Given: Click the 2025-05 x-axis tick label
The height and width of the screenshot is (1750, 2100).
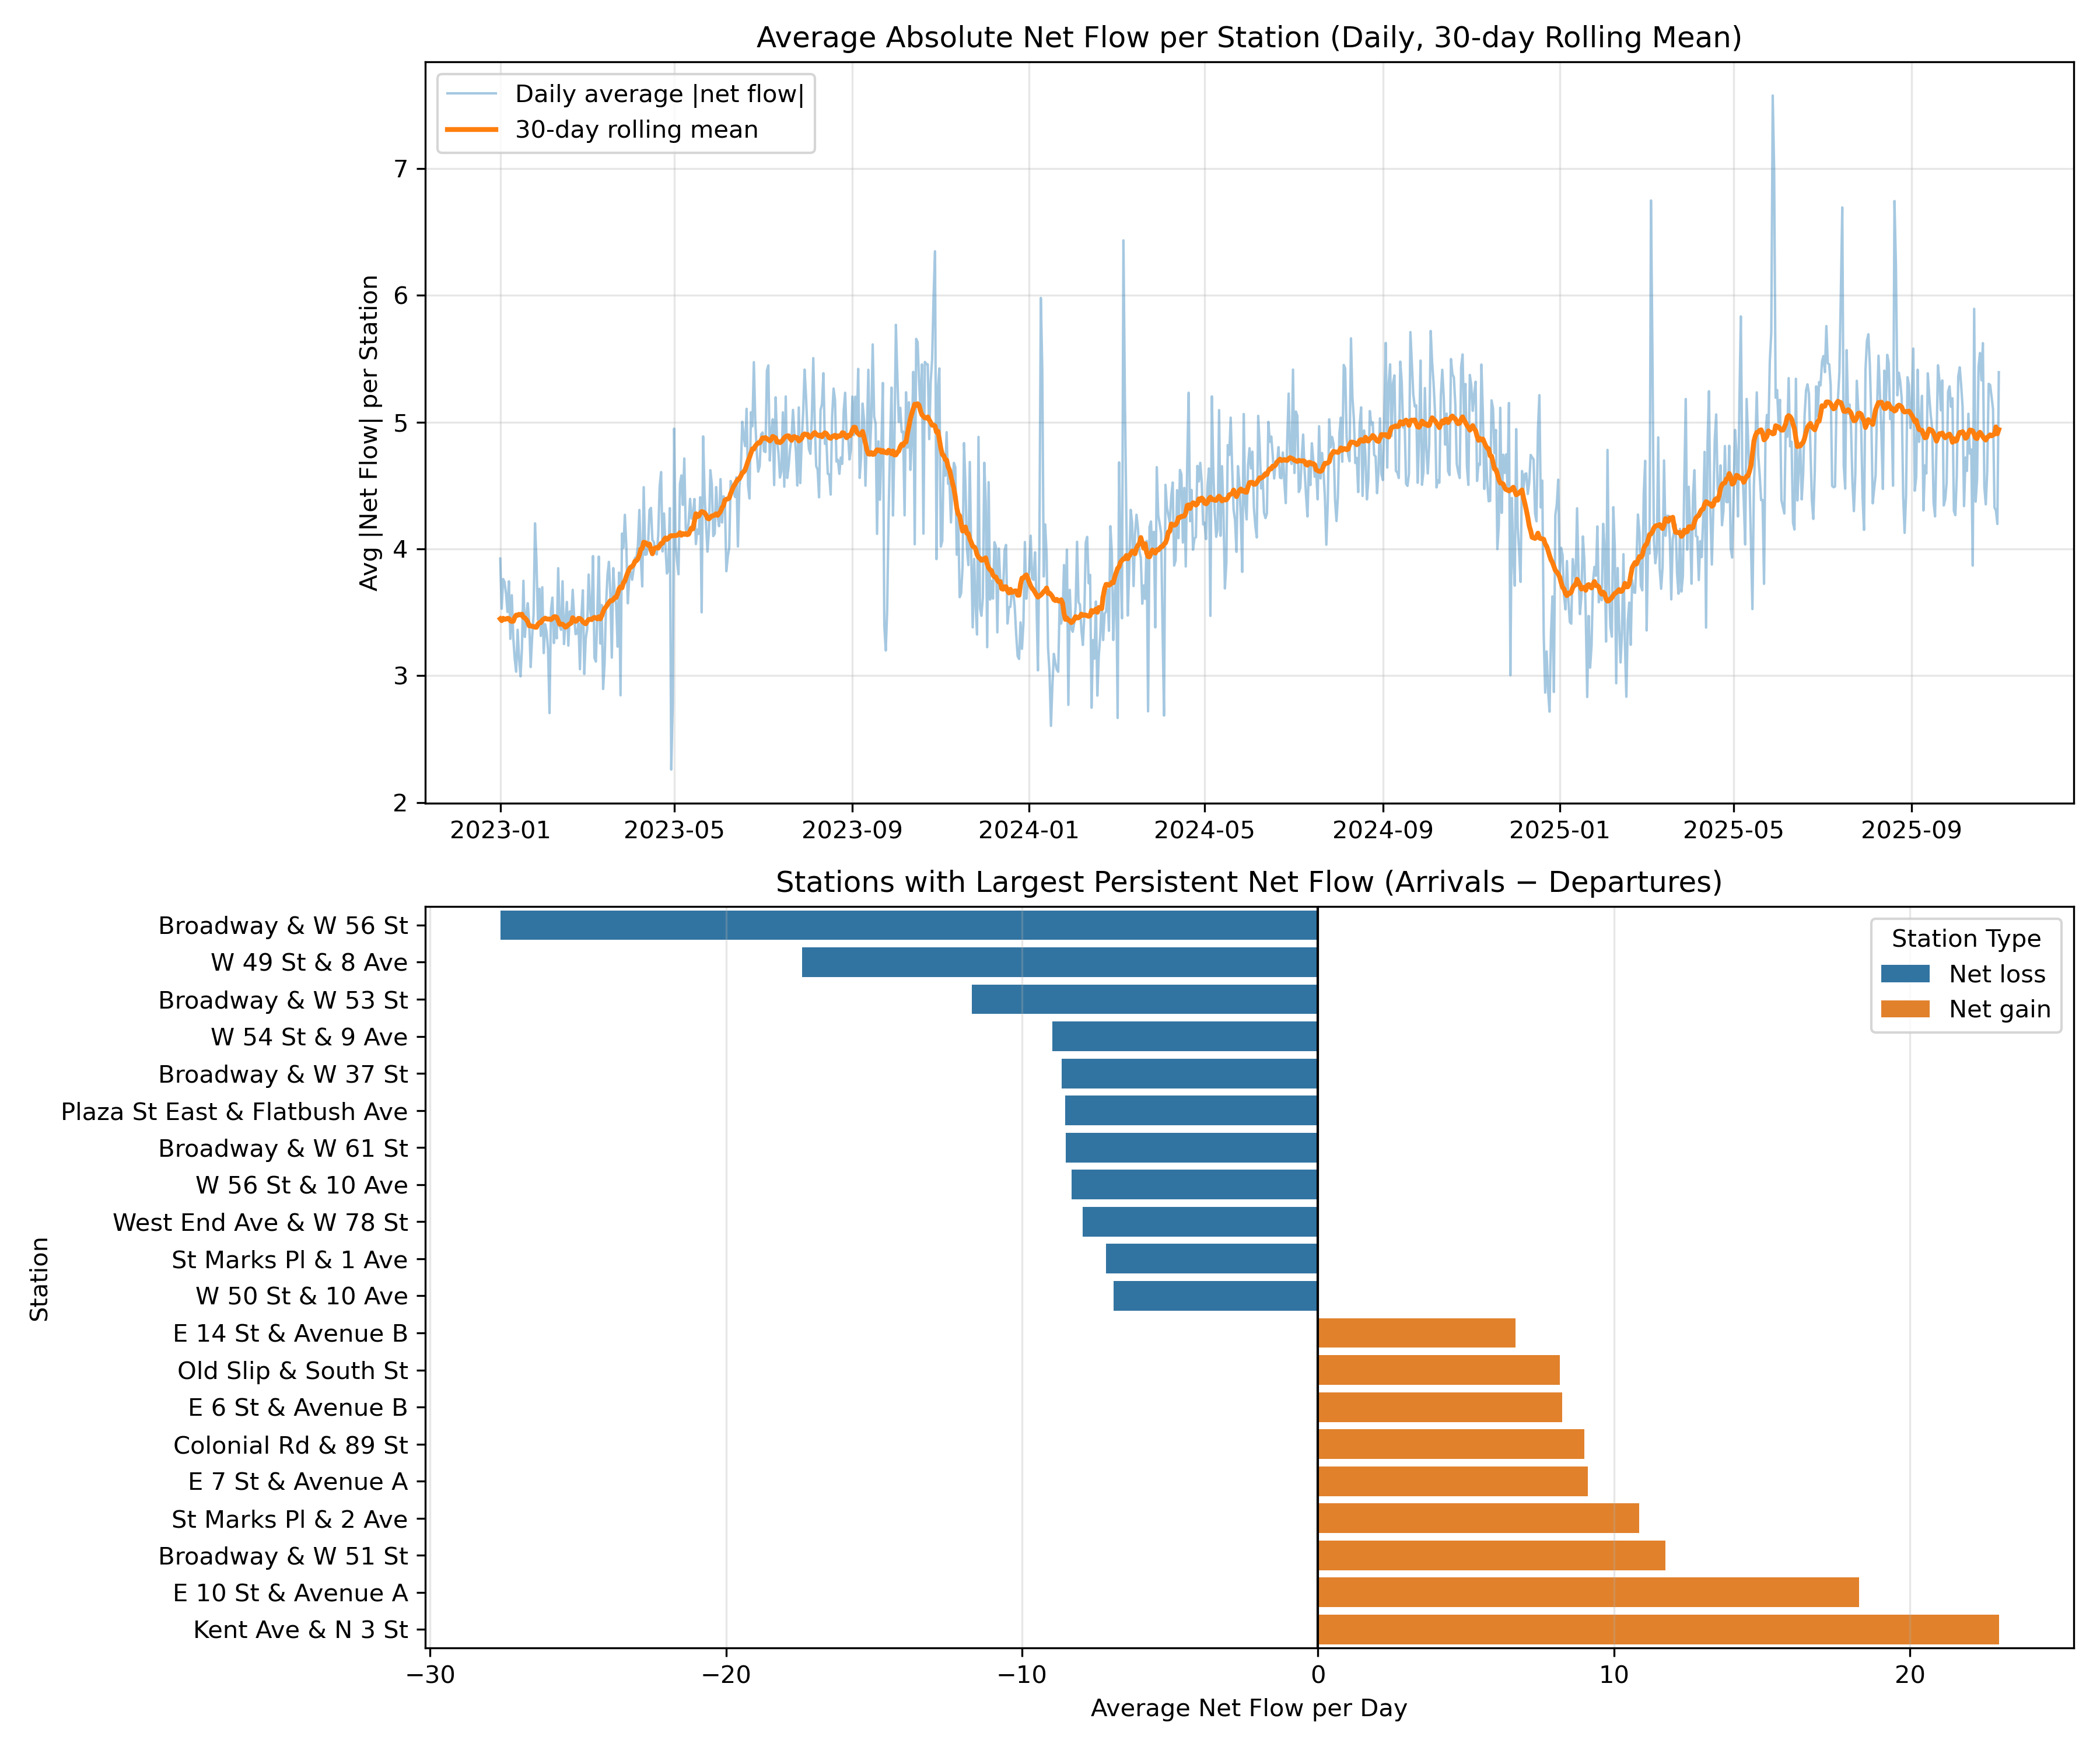Looking at the screenshot, I should pos(1733,830).
